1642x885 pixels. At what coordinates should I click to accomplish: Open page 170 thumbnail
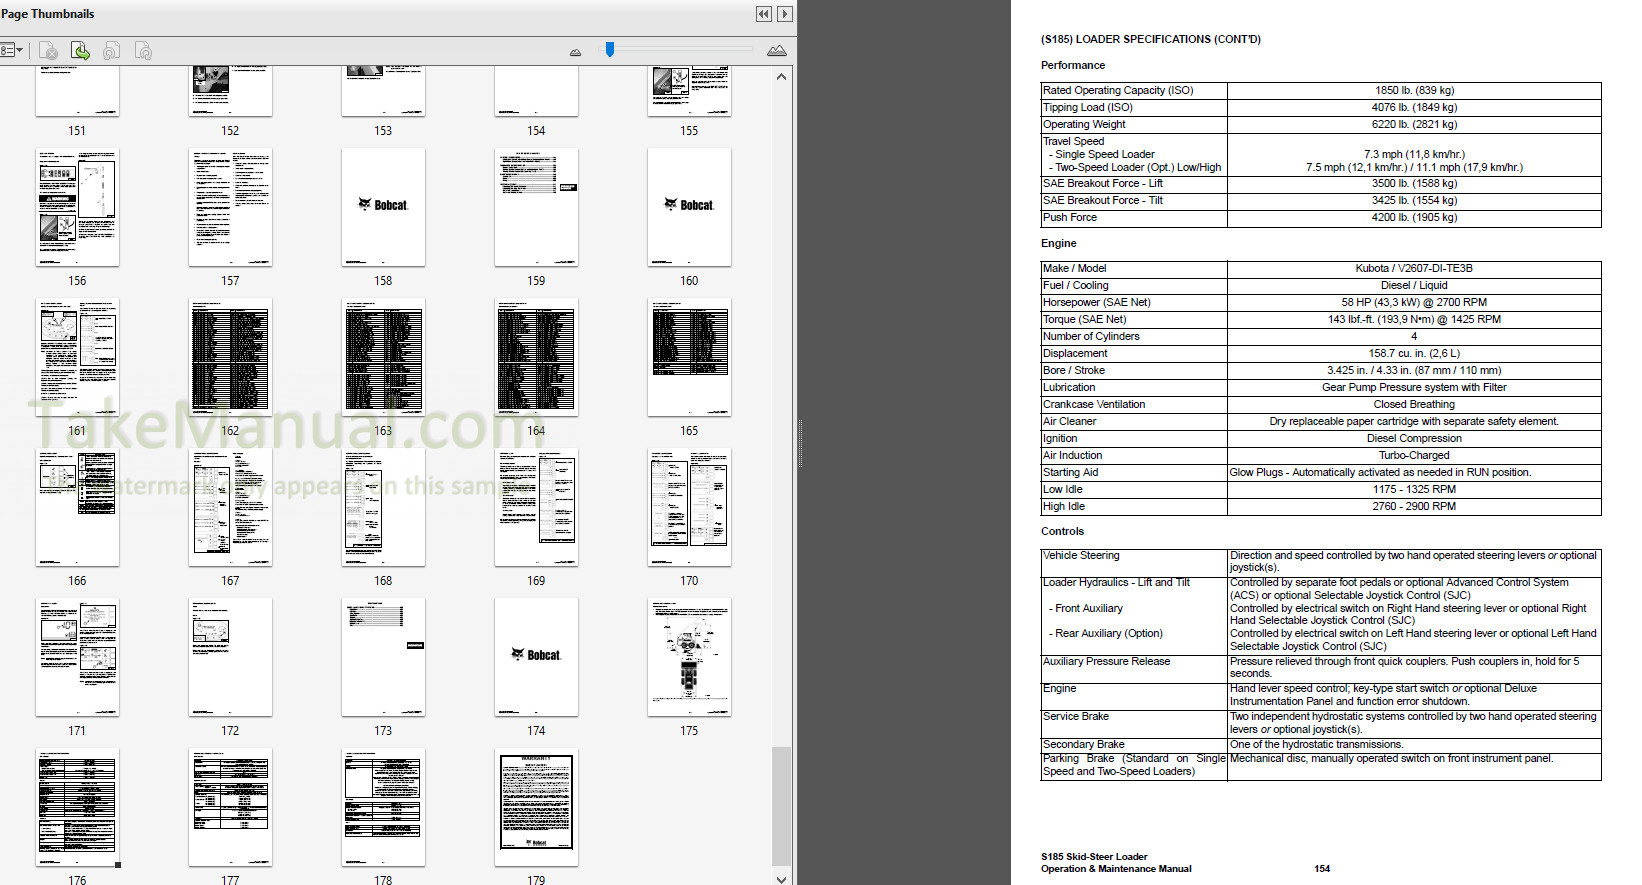click(689, 507)
